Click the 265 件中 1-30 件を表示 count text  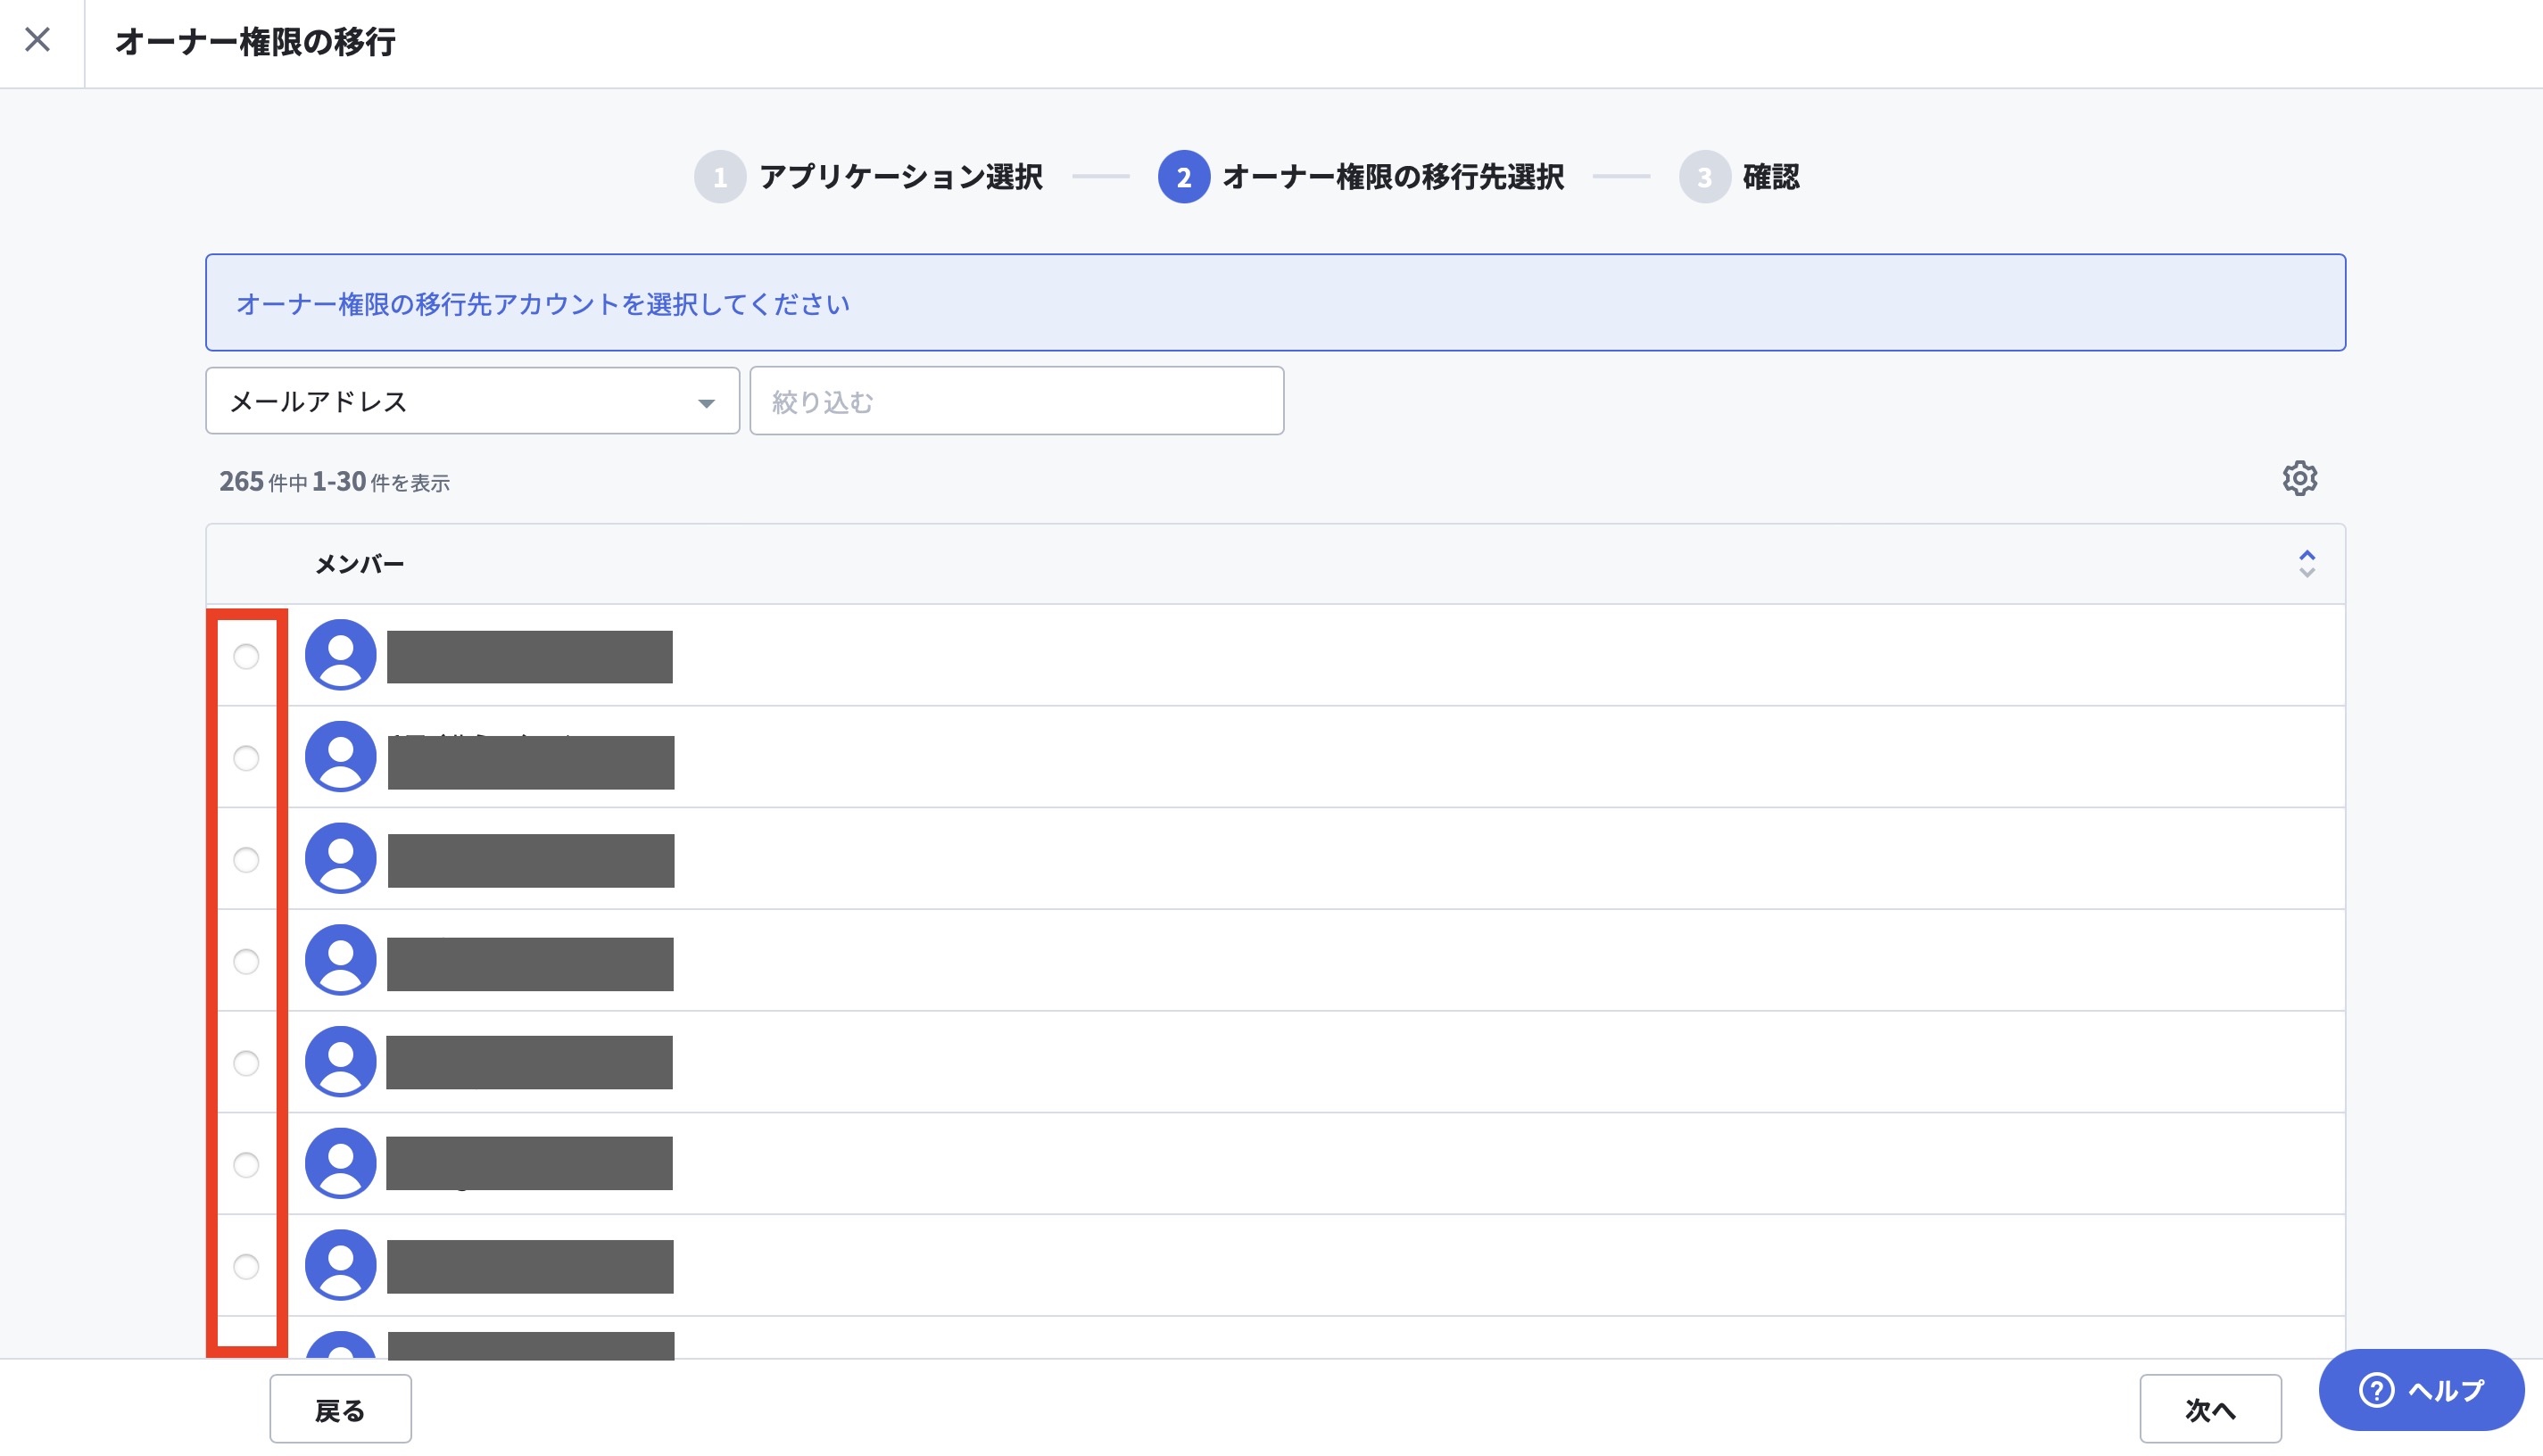[334, 482]
